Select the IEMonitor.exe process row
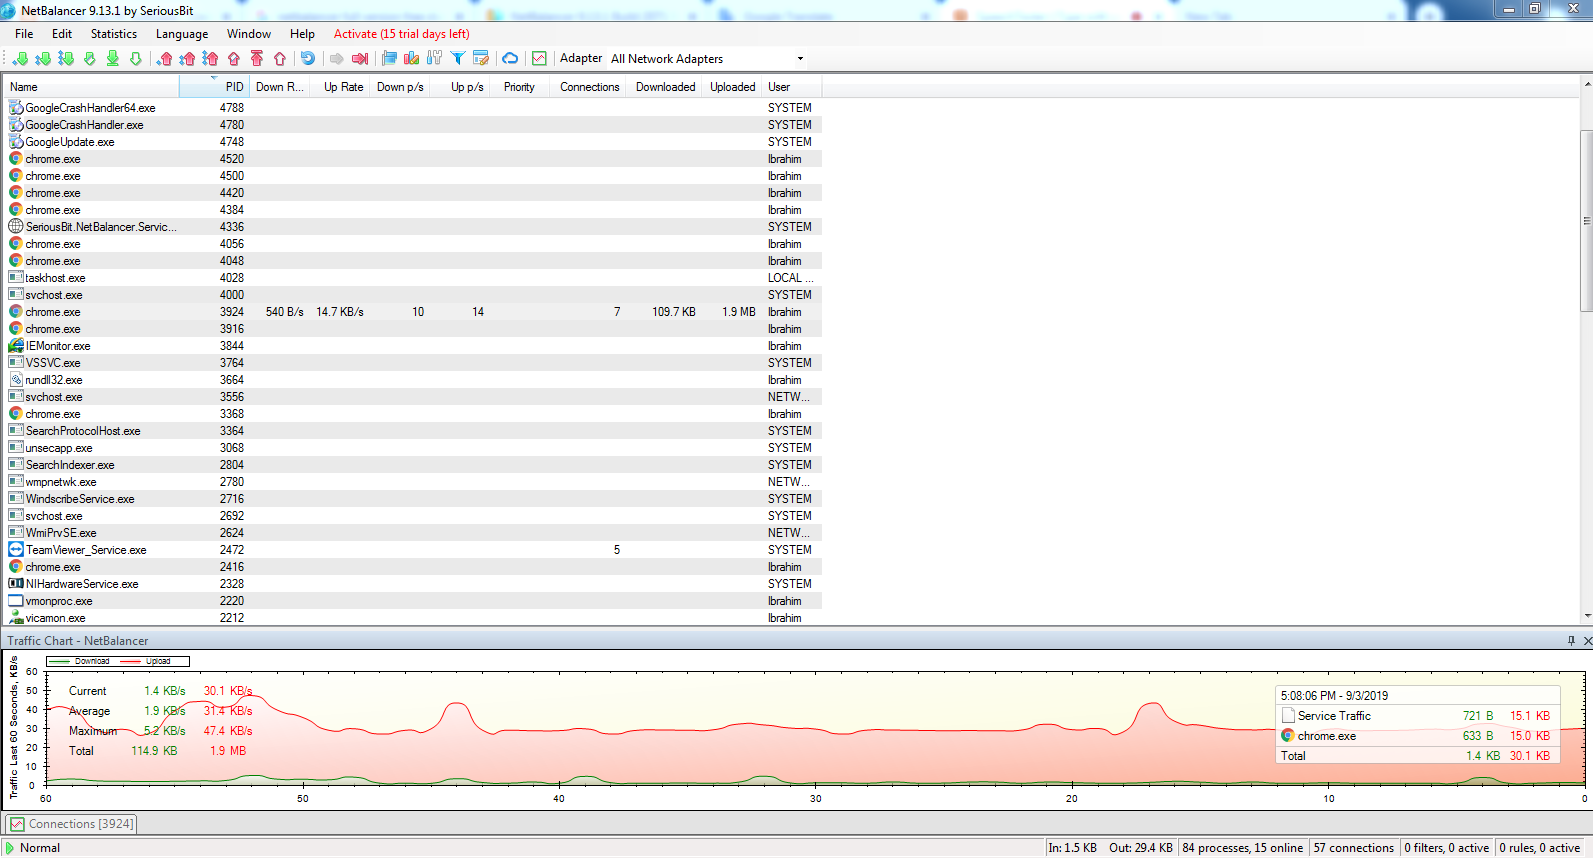1593x859 pixels. pyautogui.click(x=413, y=346)
